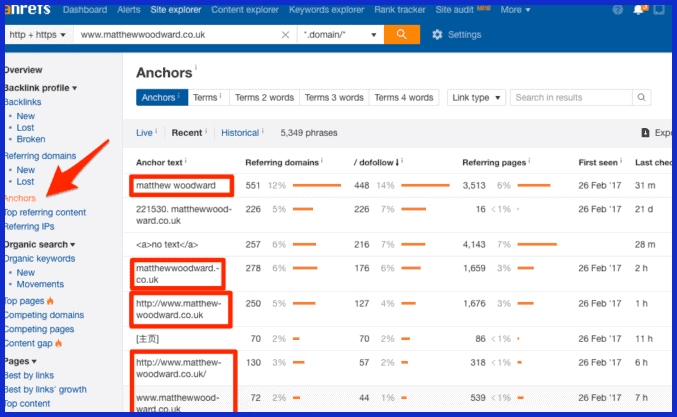Open Settings via the gear icon
This screenshot has height=417, width=677.
coord(437,35)
